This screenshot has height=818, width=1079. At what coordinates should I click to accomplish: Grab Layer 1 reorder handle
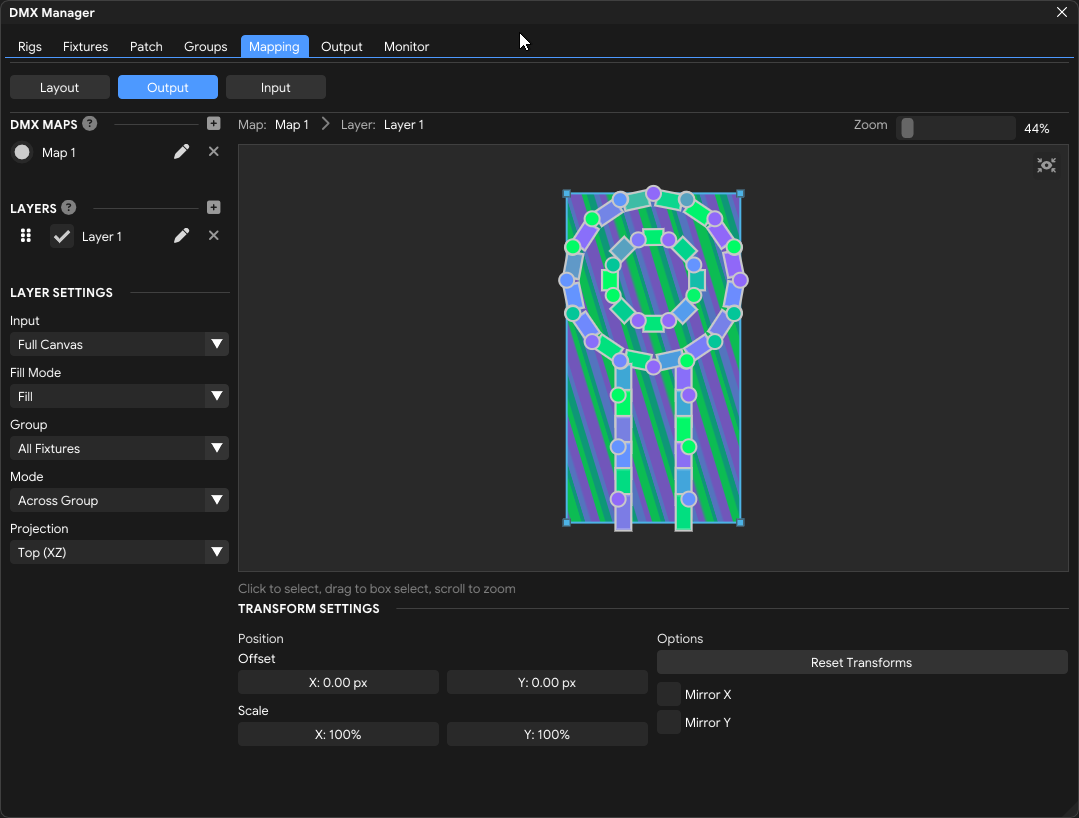pos(25,236)
